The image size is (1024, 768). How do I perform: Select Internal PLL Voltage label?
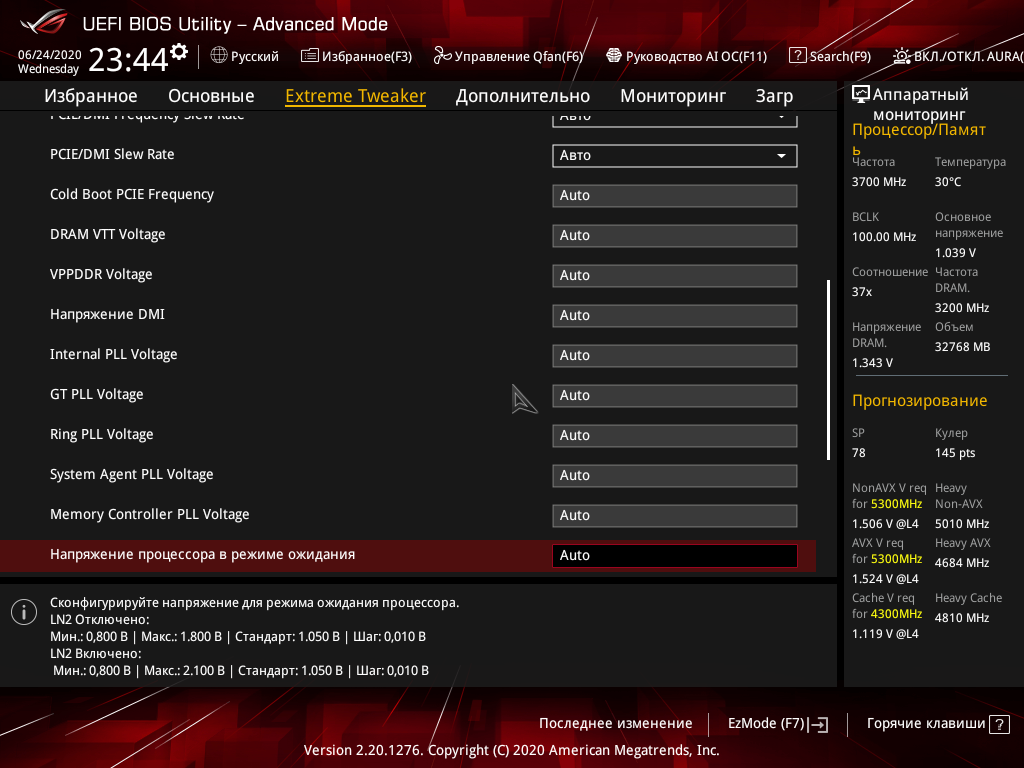[x=114, y=354]
